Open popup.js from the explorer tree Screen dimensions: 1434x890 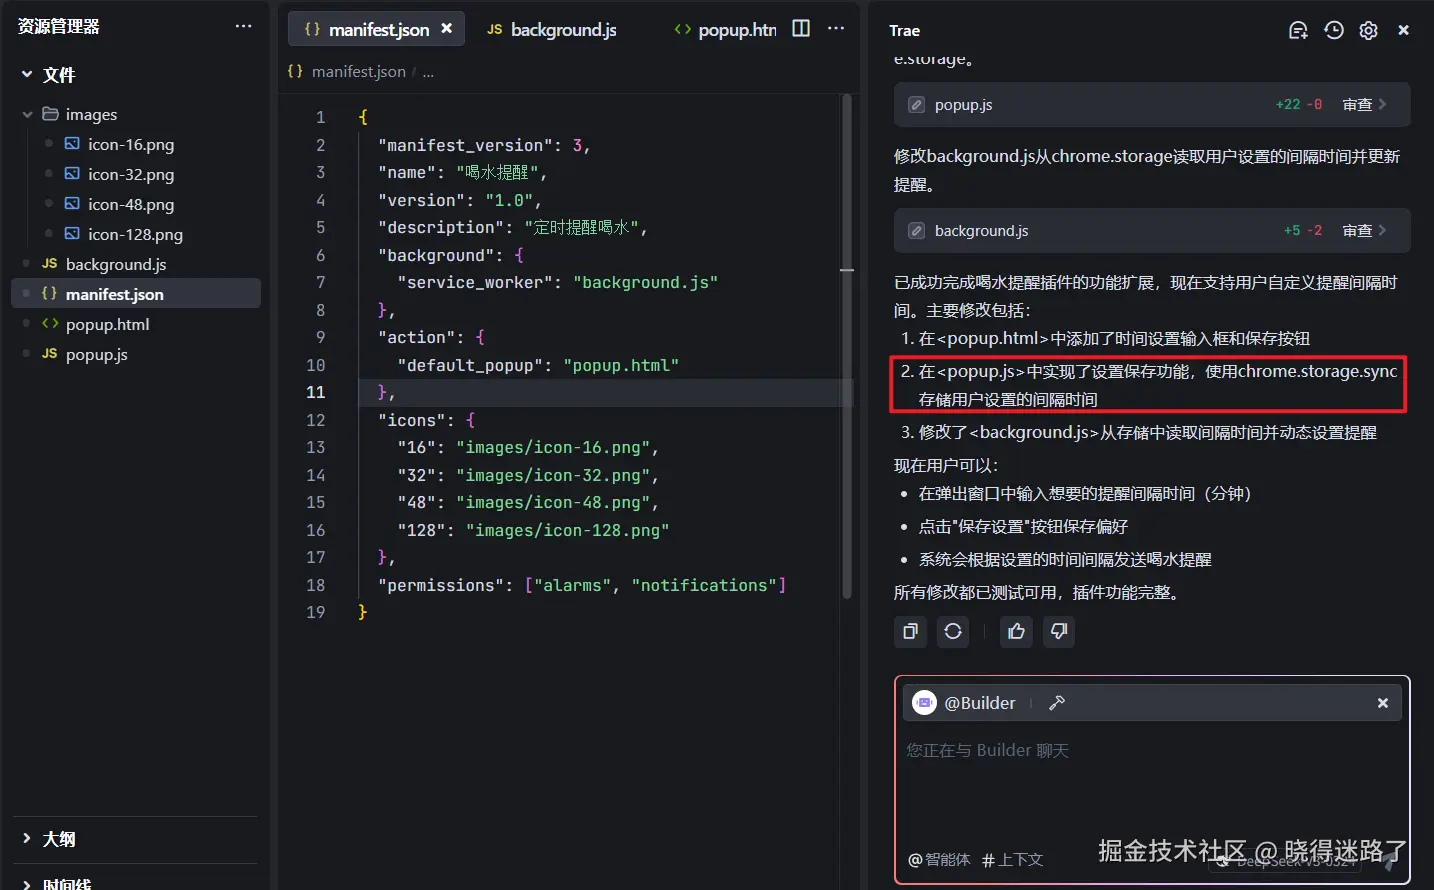tap(97, 354)
